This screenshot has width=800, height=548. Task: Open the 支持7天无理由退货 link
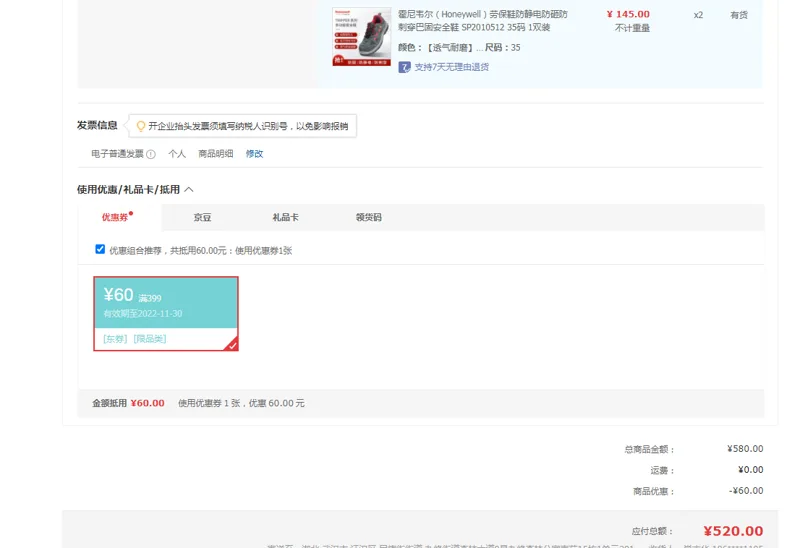(452, 67)
